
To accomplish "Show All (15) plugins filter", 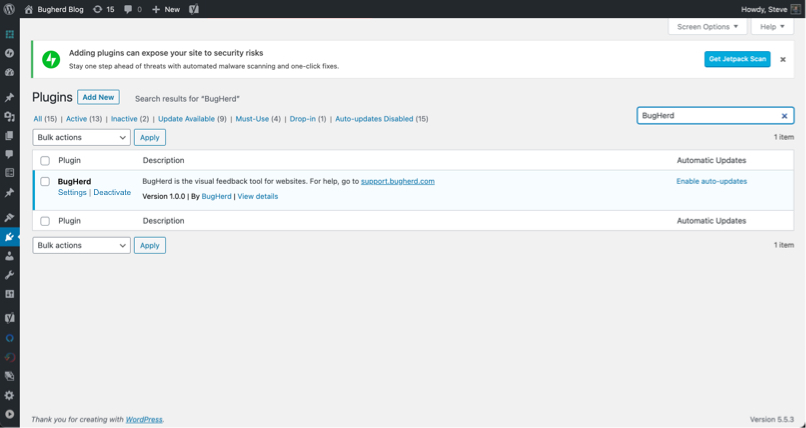I will [45, 119].
